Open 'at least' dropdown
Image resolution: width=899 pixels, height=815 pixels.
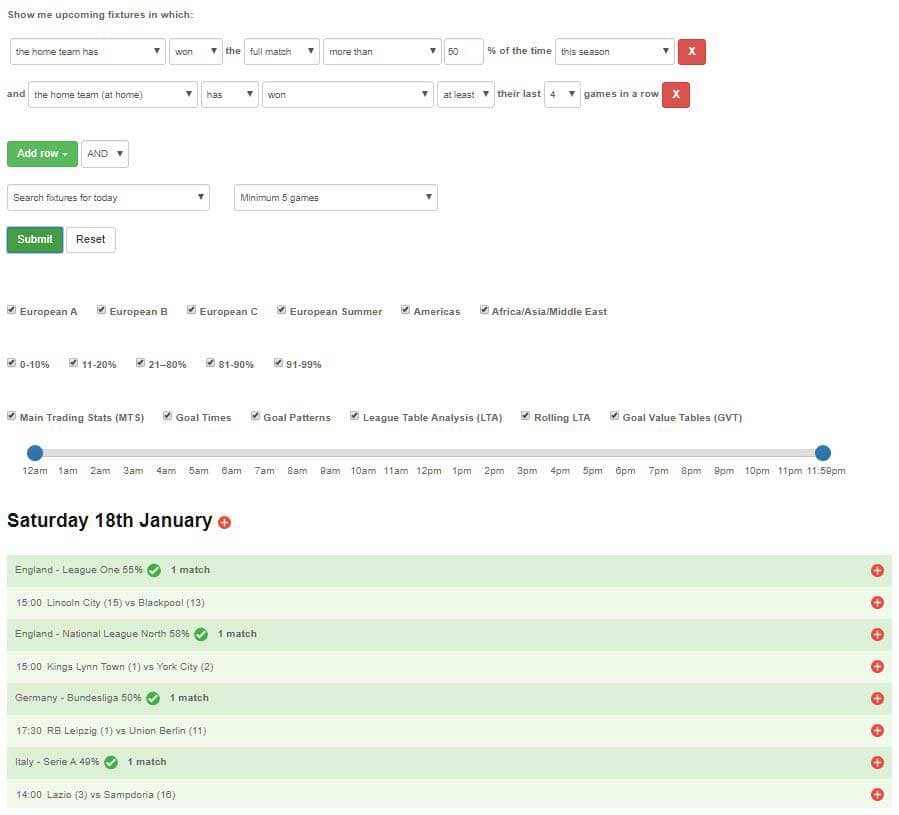pyautogui.click(x=466, y=95)
